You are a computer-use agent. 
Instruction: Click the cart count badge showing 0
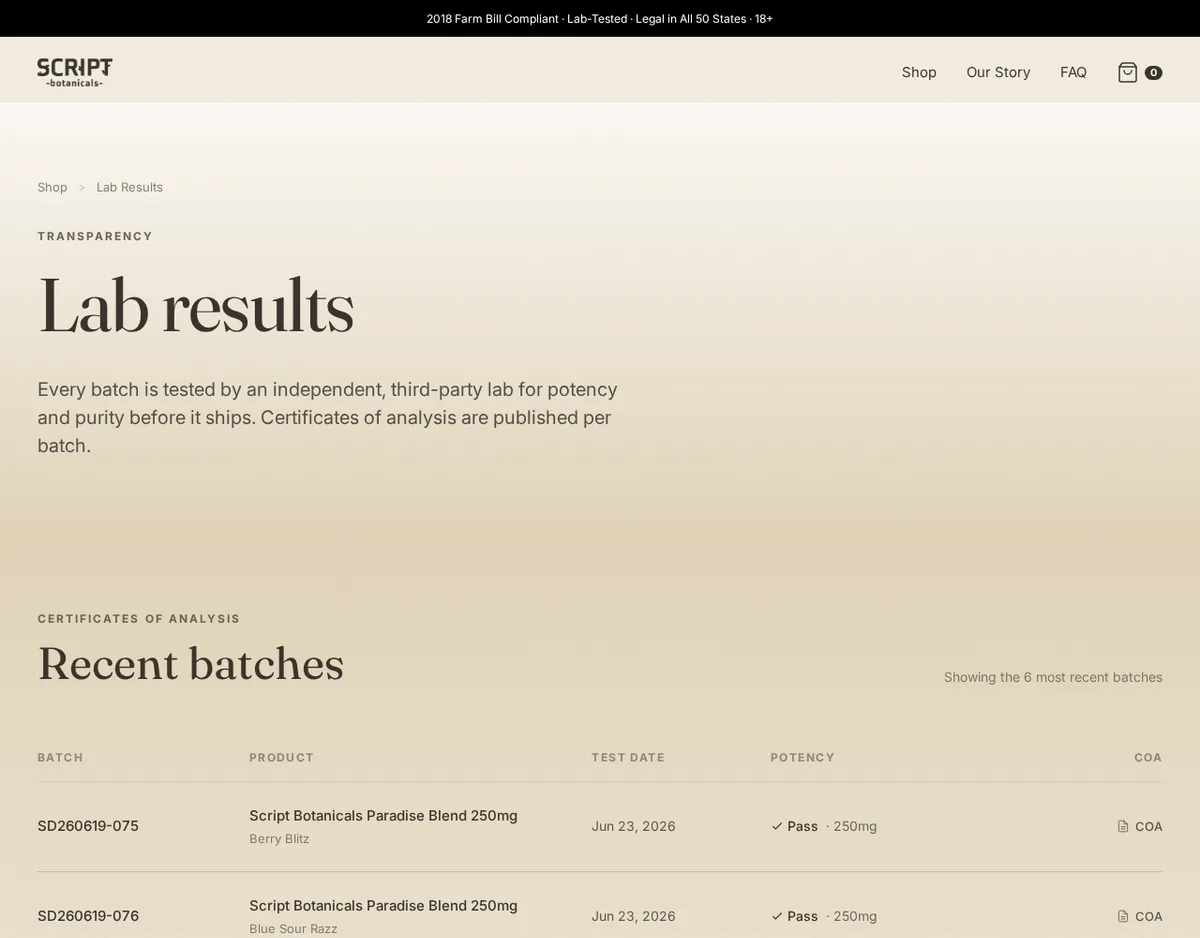[x=1153, y=73]
